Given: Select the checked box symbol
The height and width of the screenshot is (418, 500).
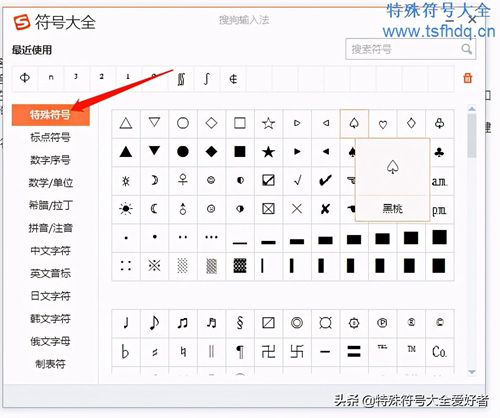Looking at the screenshot, I should [268, 180].
